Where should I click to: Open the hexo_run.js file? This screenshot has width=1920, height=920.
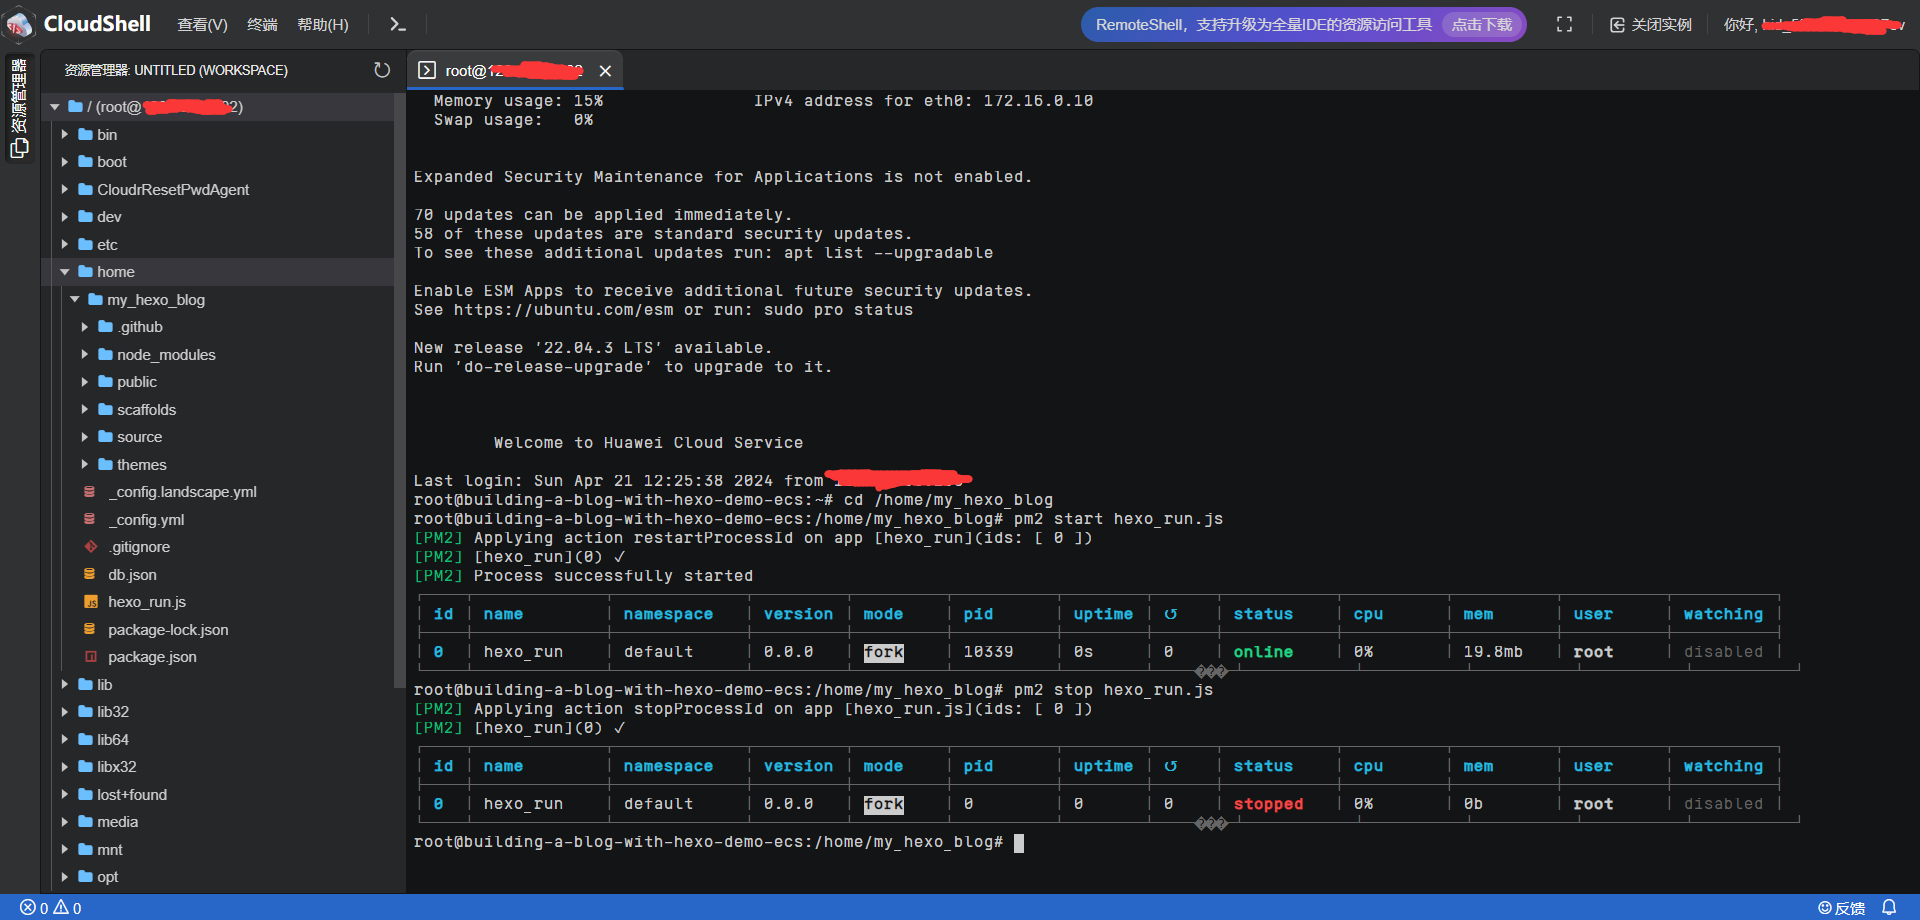click(x=146, y=602)
